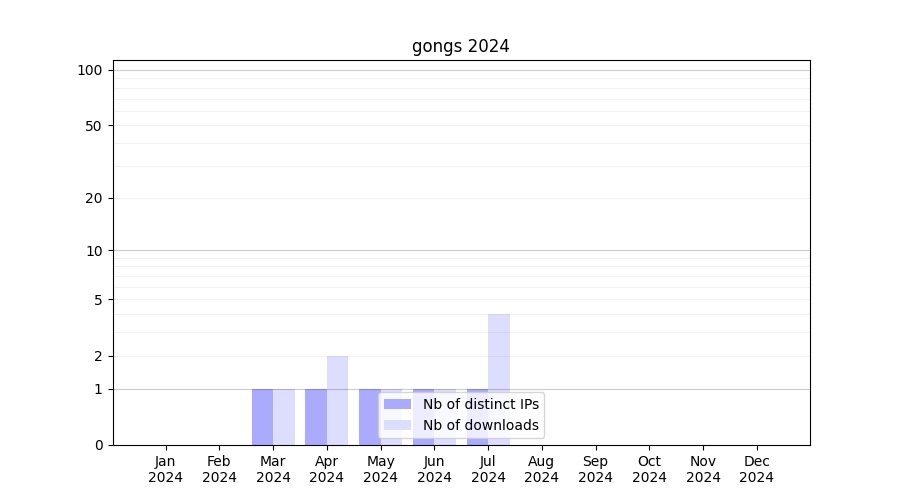
Task: Click the Mar 2024 downloads bar
Action: 284,417
